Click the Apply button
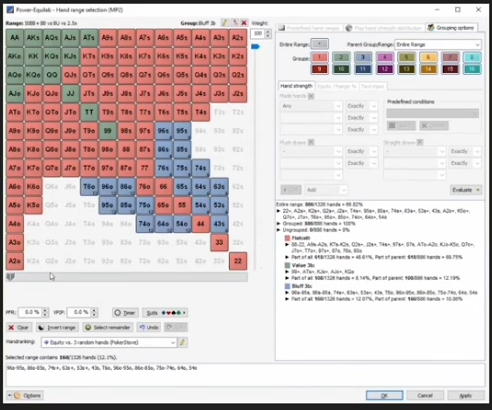 click(466, 395)
